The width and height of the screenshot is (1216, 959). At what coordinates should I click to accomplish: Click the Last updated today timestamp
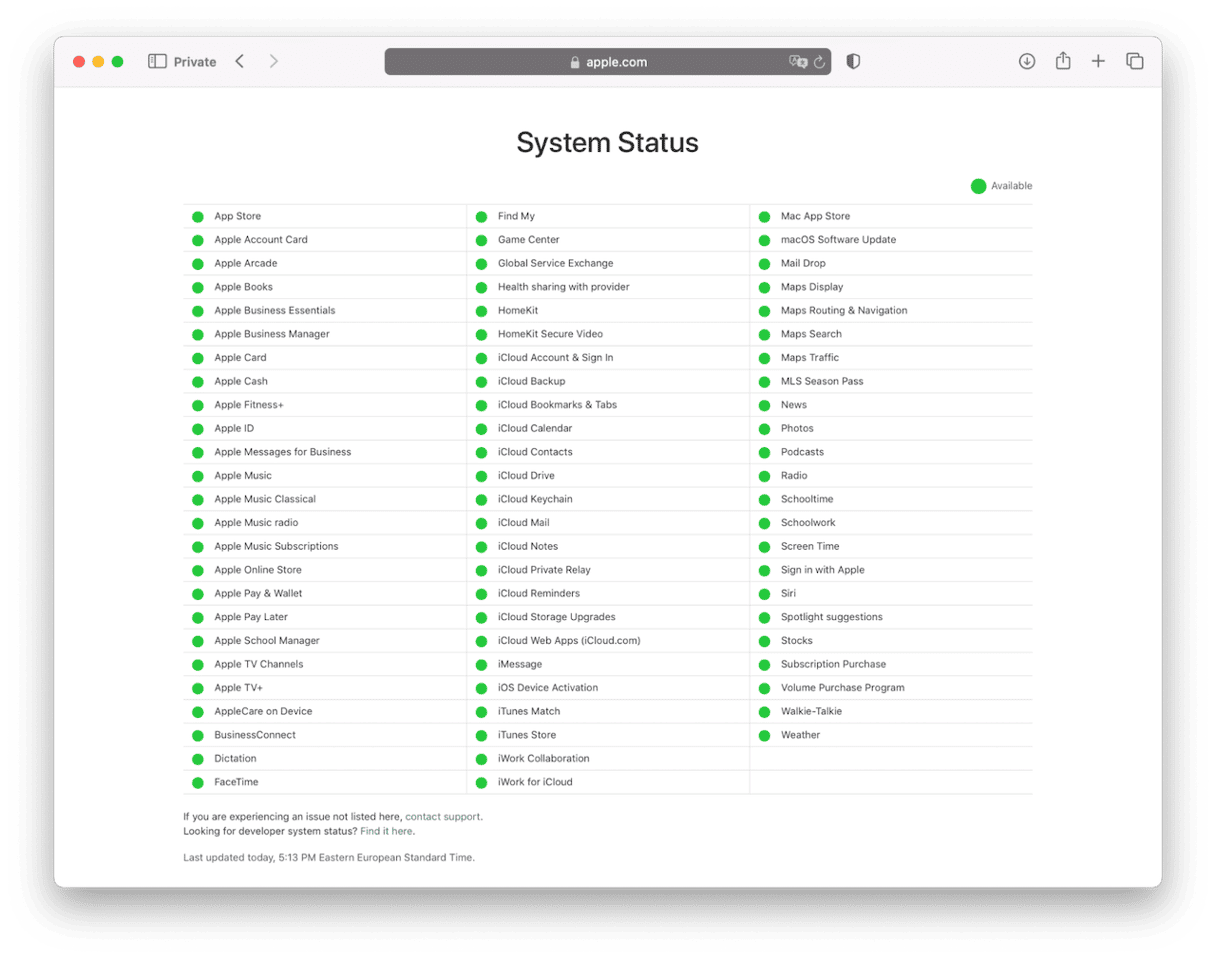pos(329,857)
